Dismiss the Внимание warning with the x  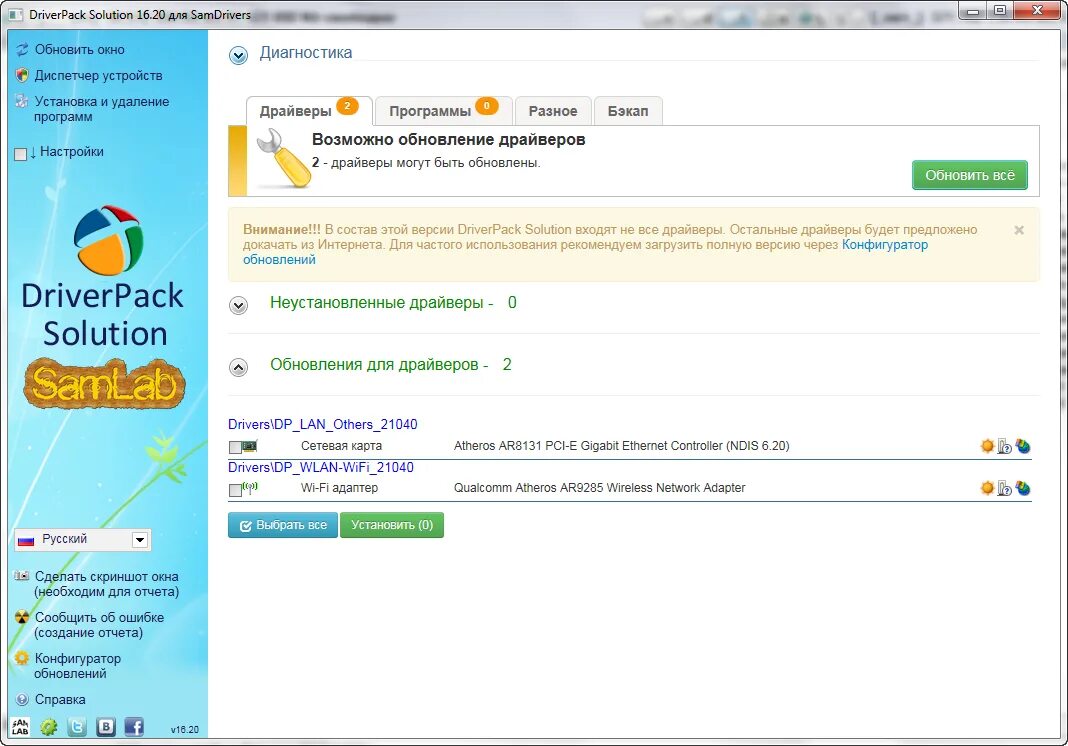tap(1019, 230)
